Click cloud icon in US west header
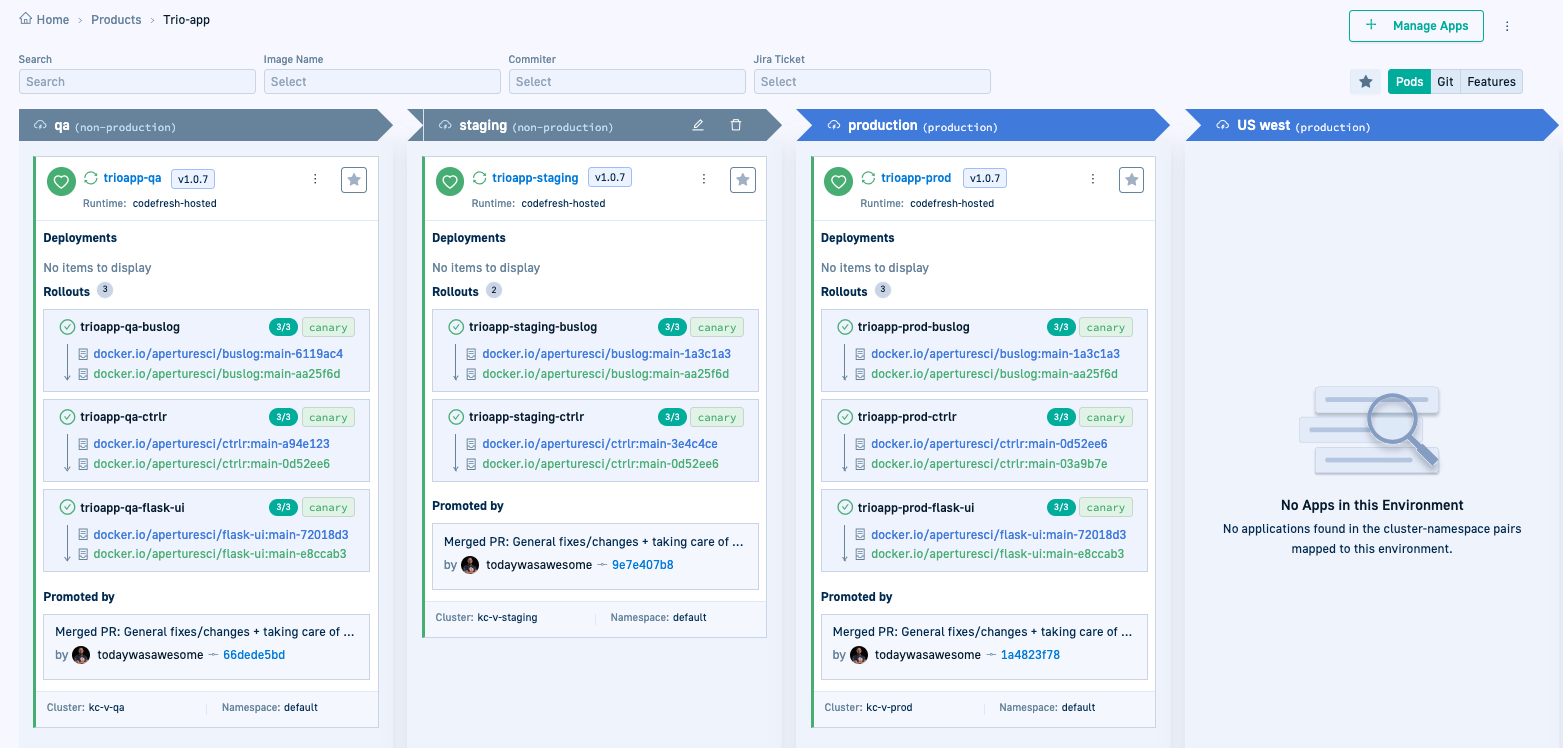This screenshot has width=1563, height=748. coord(1222,126)
